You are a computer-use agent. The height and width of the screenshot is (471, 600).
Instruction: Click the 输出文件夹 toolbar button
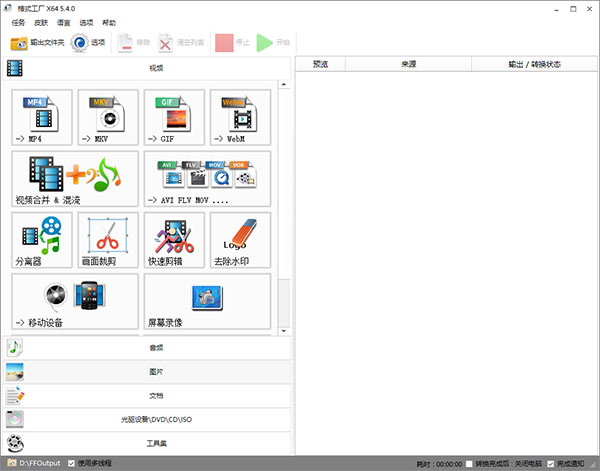click(37, 43)
